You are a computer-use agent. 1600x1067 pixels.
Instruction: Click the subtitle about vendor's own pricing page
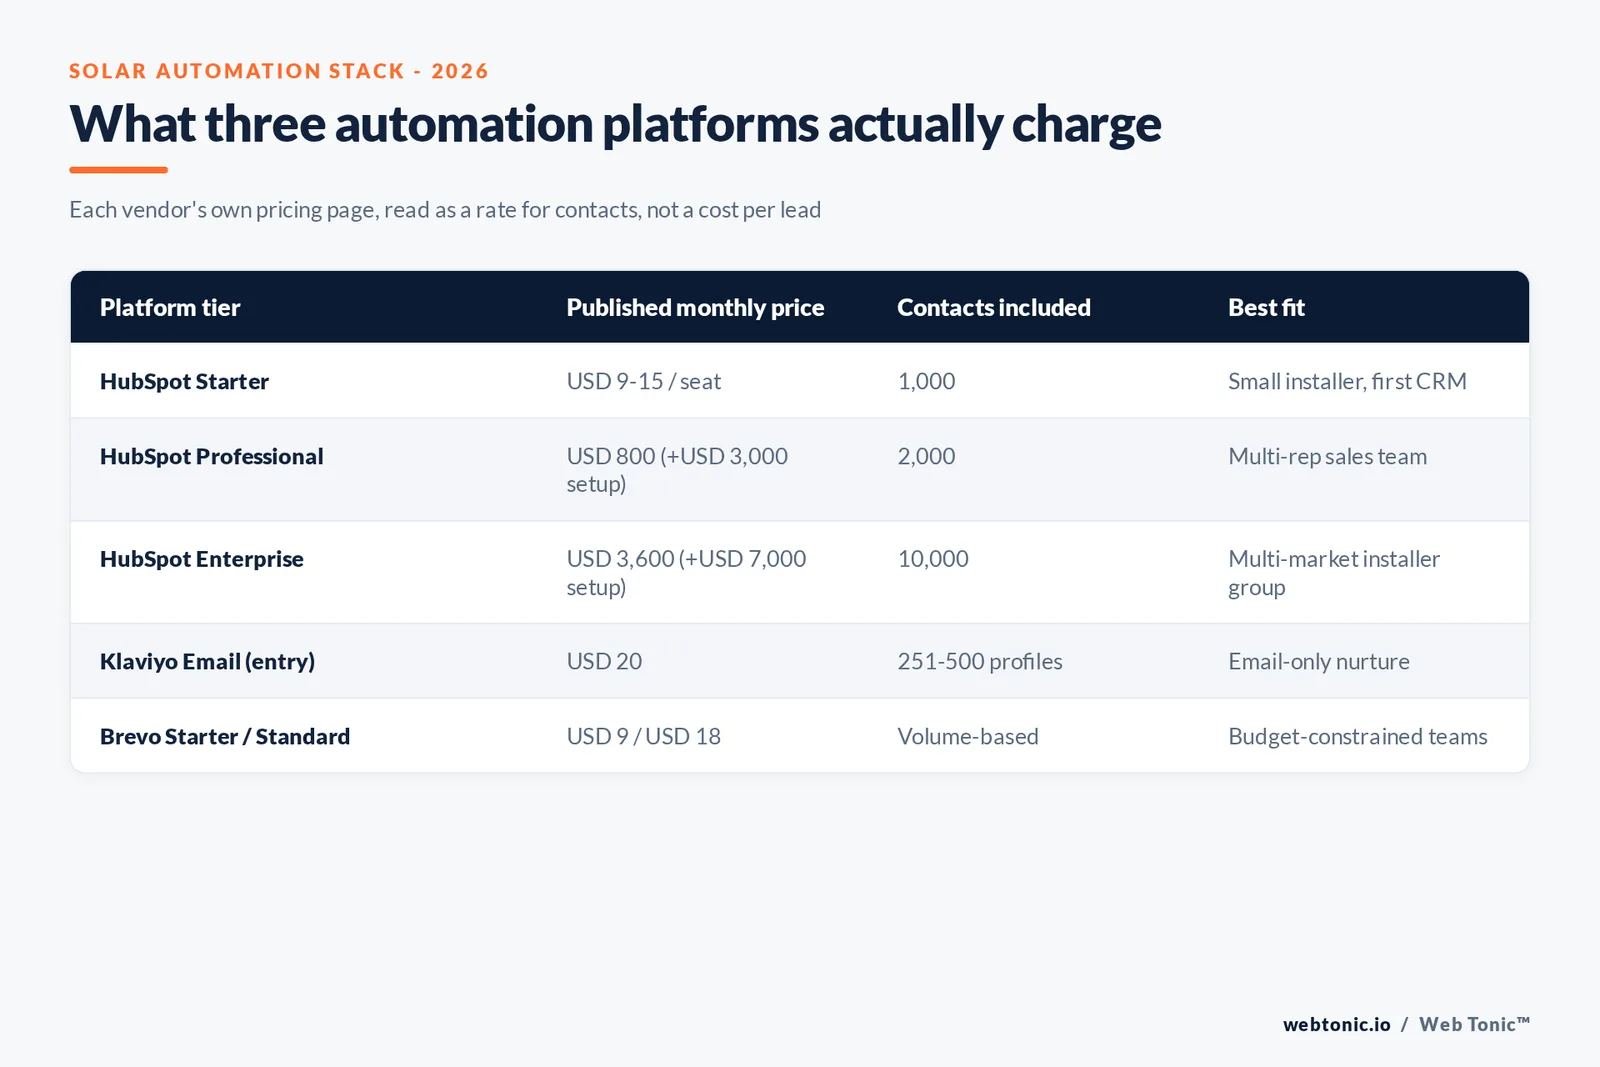[x=445, y=210]
